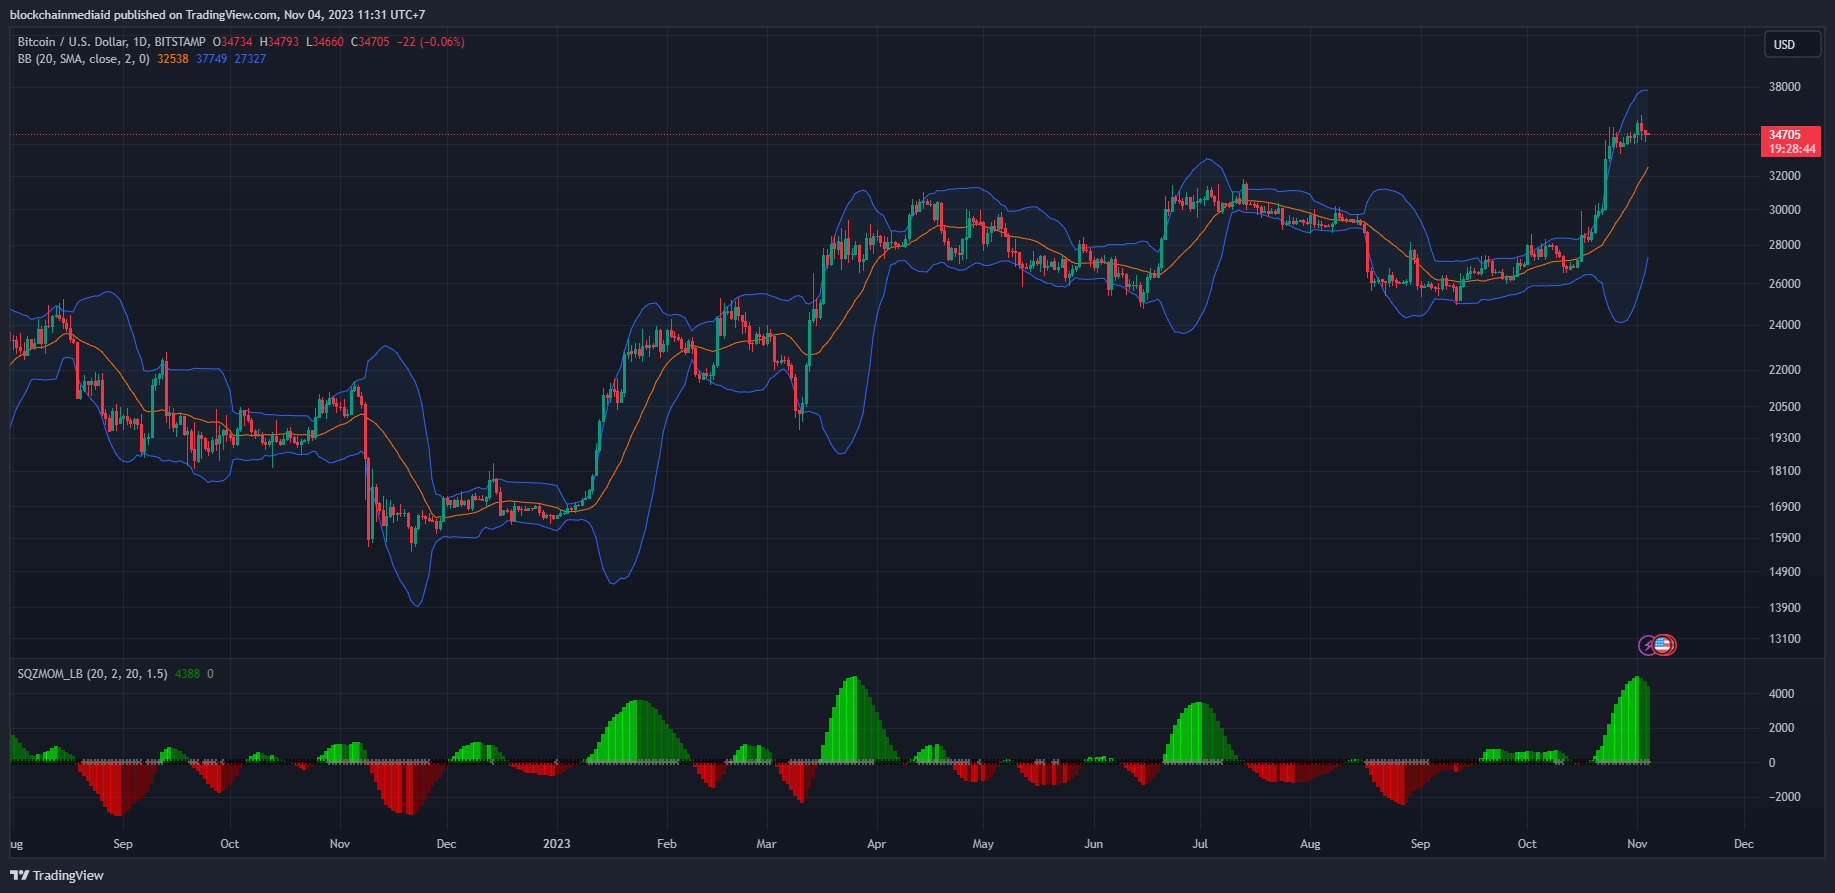Click the May label on time axis
This screenshot has width=1835, height=893.
tap(983, 844)
